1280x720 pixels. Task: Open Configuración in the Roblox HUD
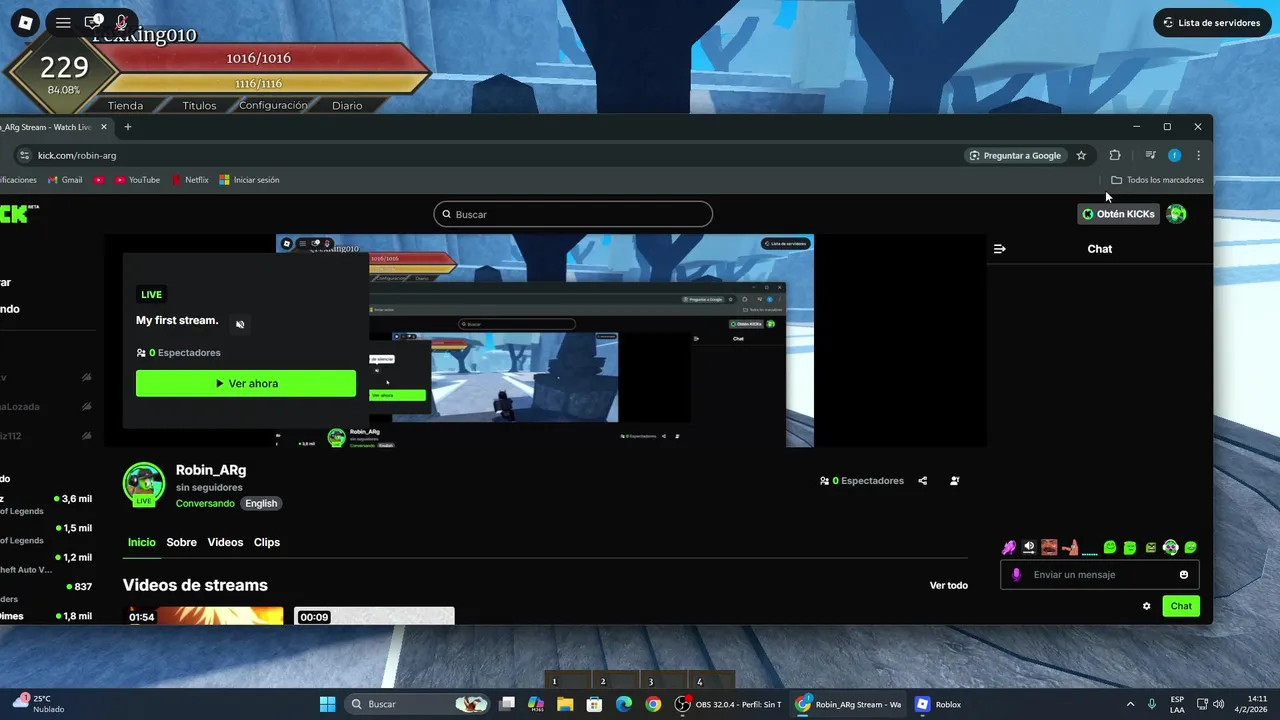pyautogui.click(x=273, y=105)
